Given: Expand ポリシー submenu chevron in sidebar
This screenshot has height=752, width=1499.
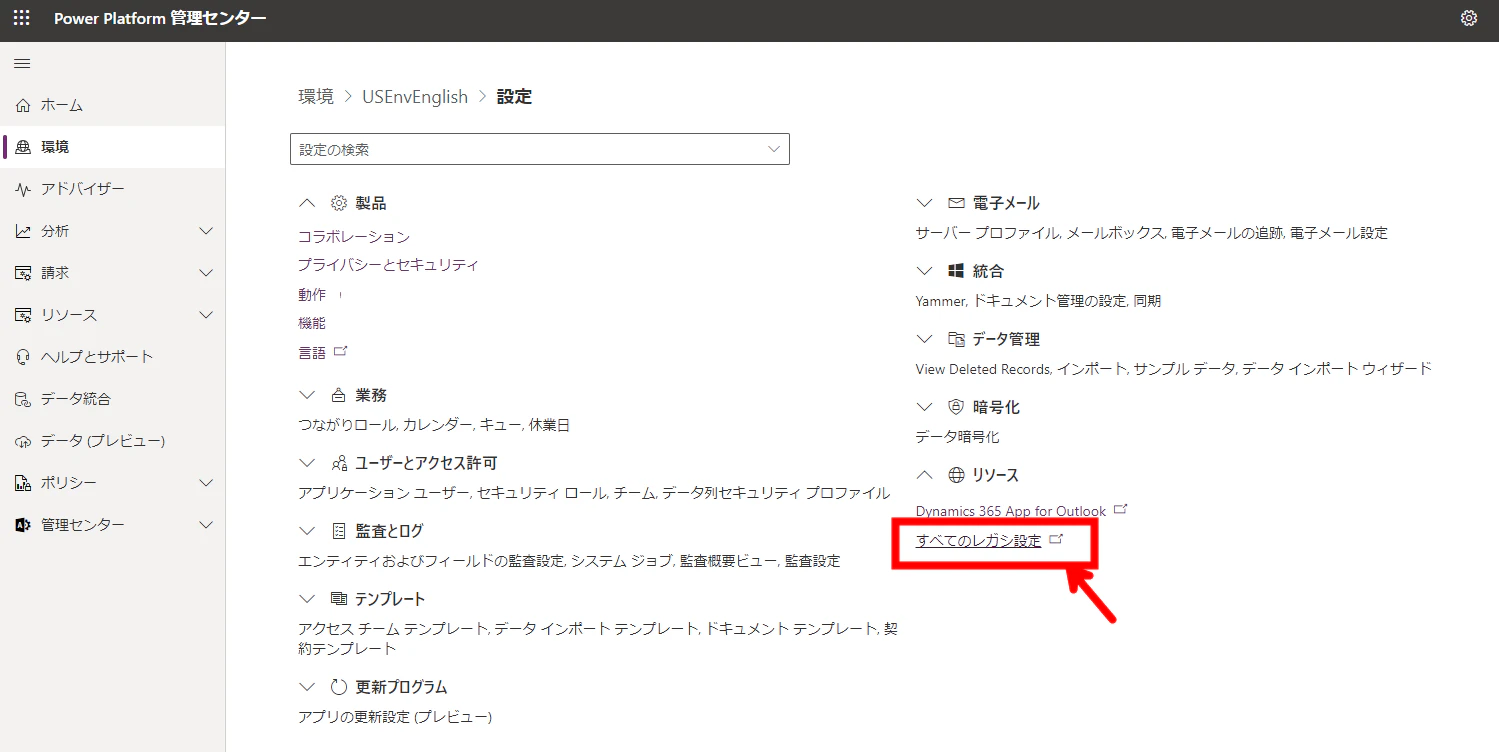Looking at the screenshot, I should click(x=206, y=483).
